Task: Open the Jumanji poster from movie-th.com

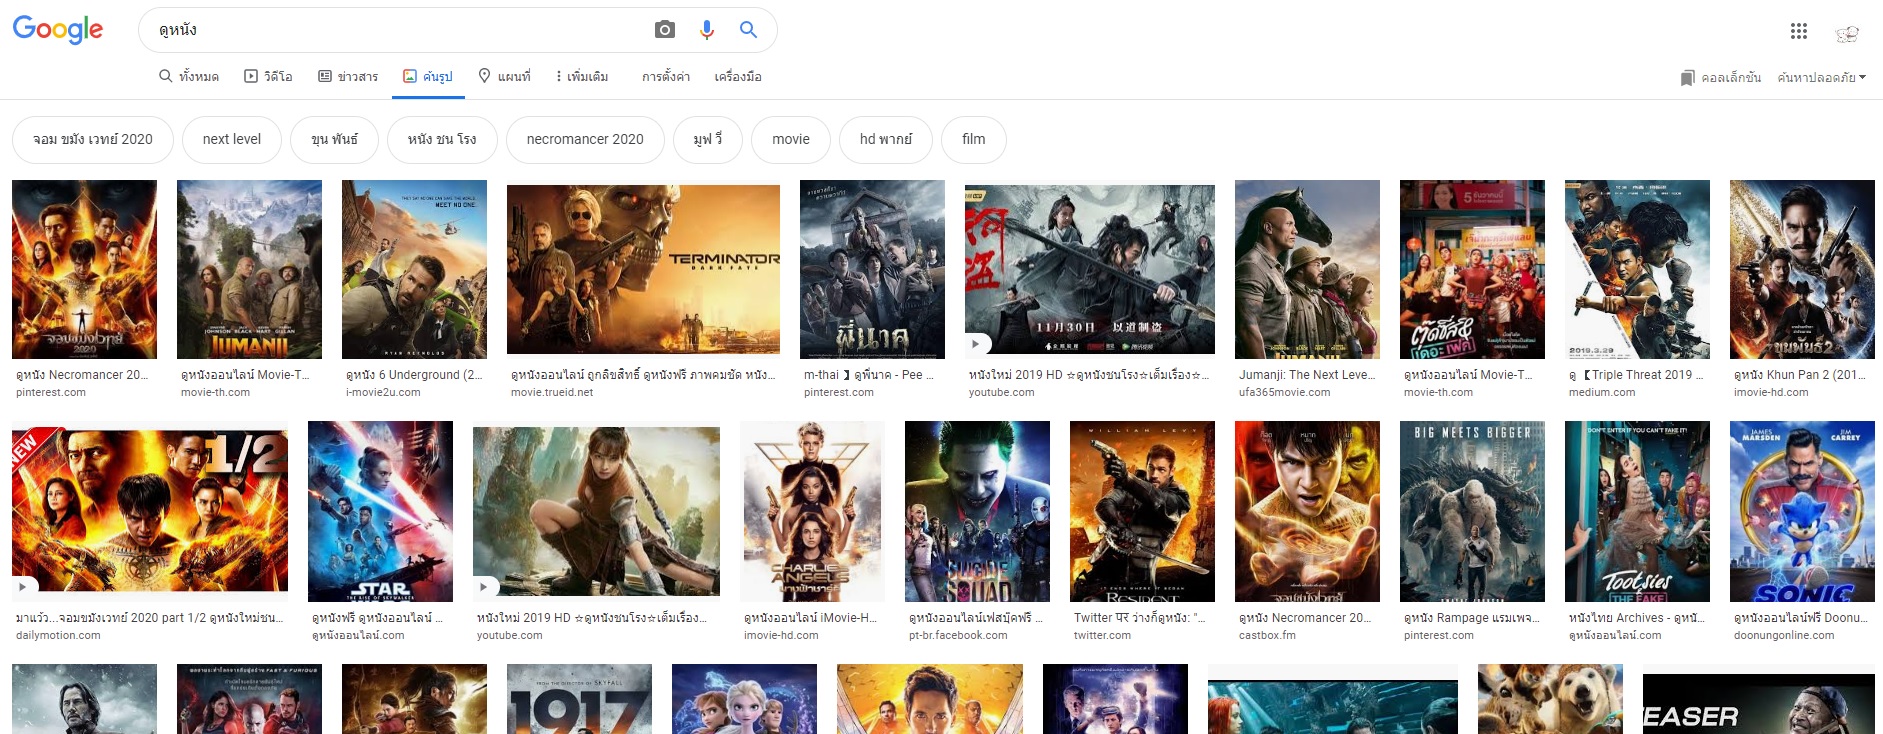Action: [249, 269]
